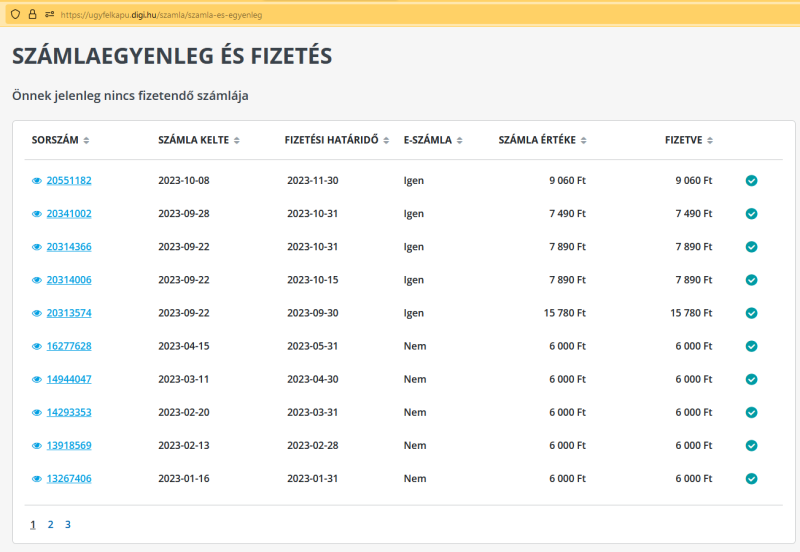Click paid checkmark in the 2023-02-20 row

[752, 413]
